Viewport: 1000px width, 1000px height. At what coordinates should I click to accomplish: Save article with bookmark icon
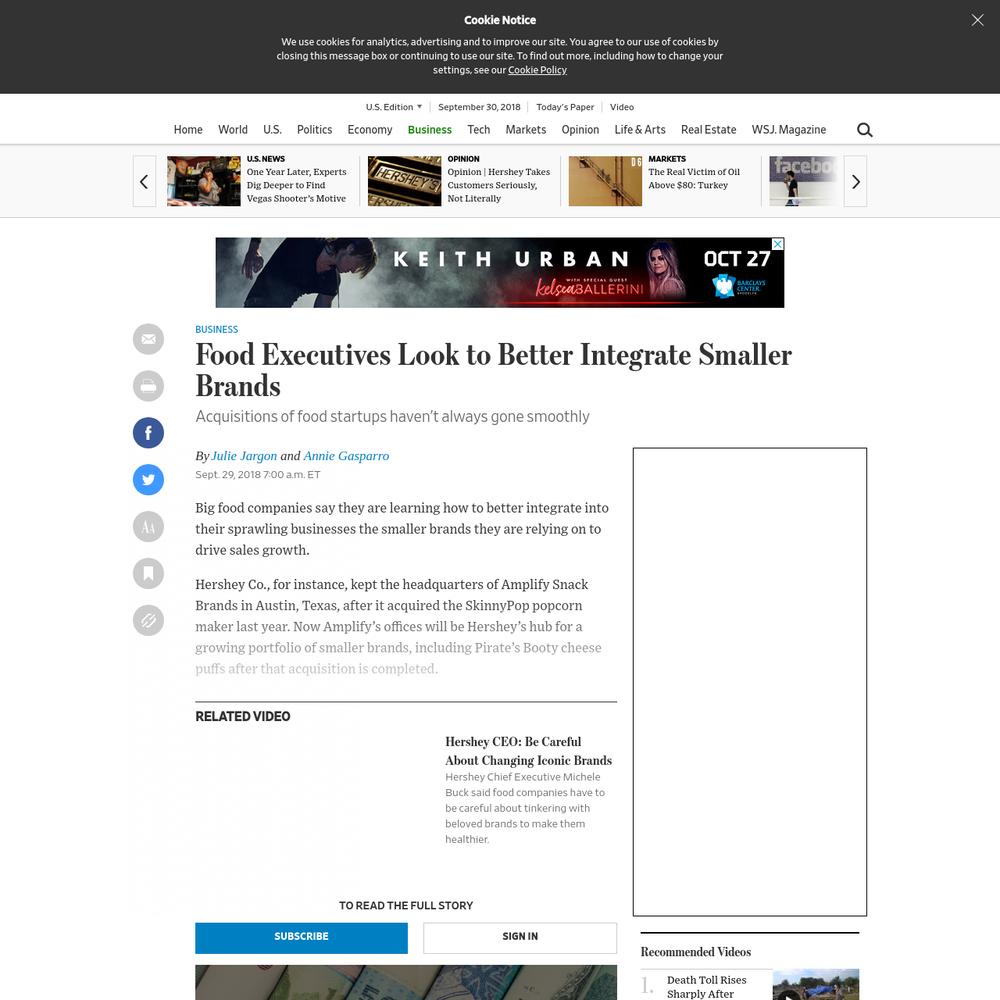149,573
